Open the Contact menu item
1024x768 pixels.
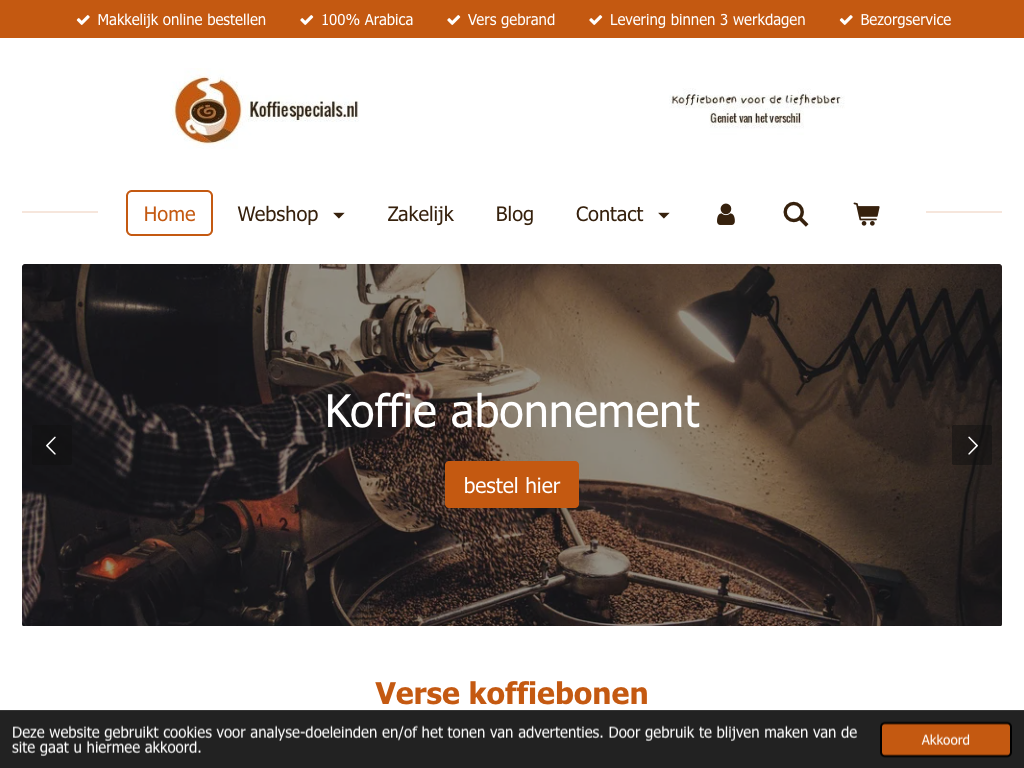point(609,214)
